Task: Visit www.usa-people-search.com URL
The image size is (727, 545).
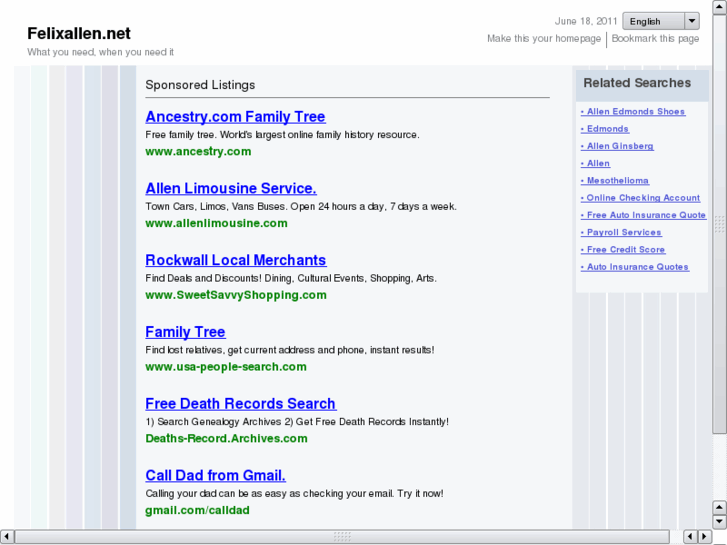Action: (x=226, y=367)
